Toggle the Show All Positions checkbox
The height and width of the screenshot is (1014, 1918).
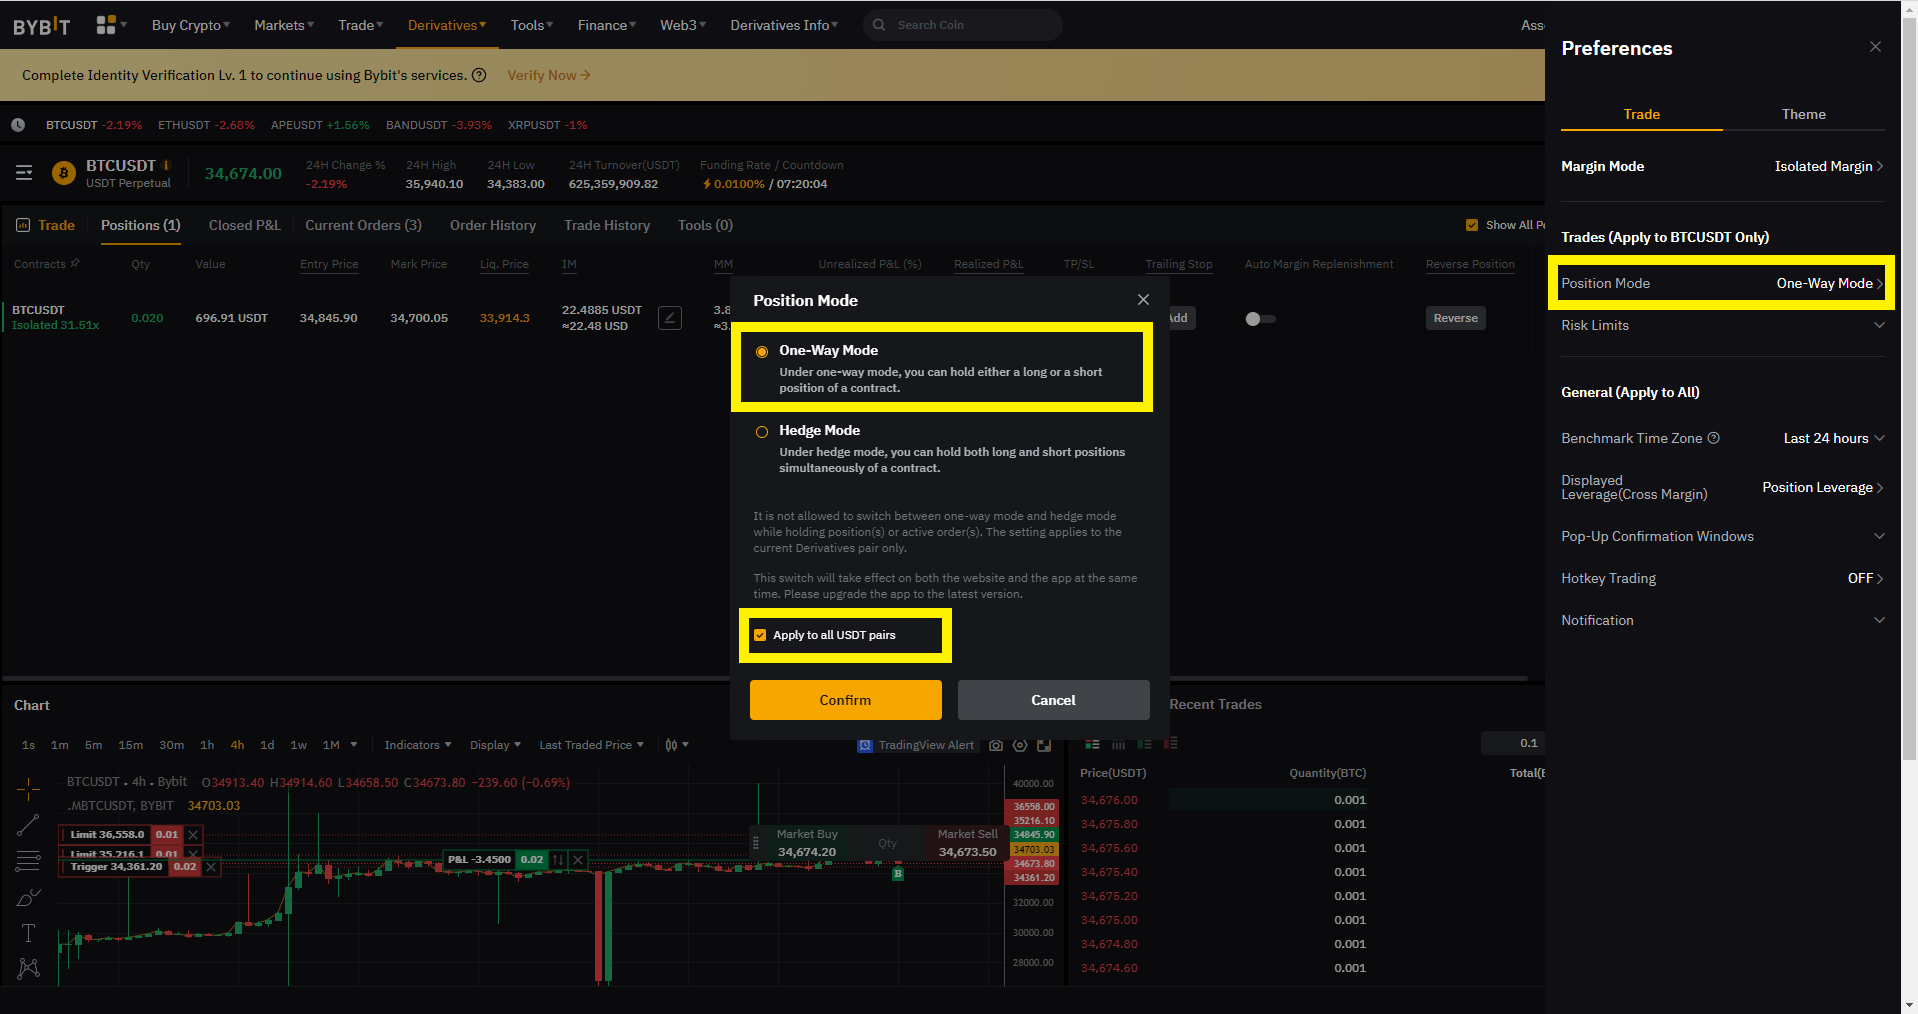(1472, 225)
